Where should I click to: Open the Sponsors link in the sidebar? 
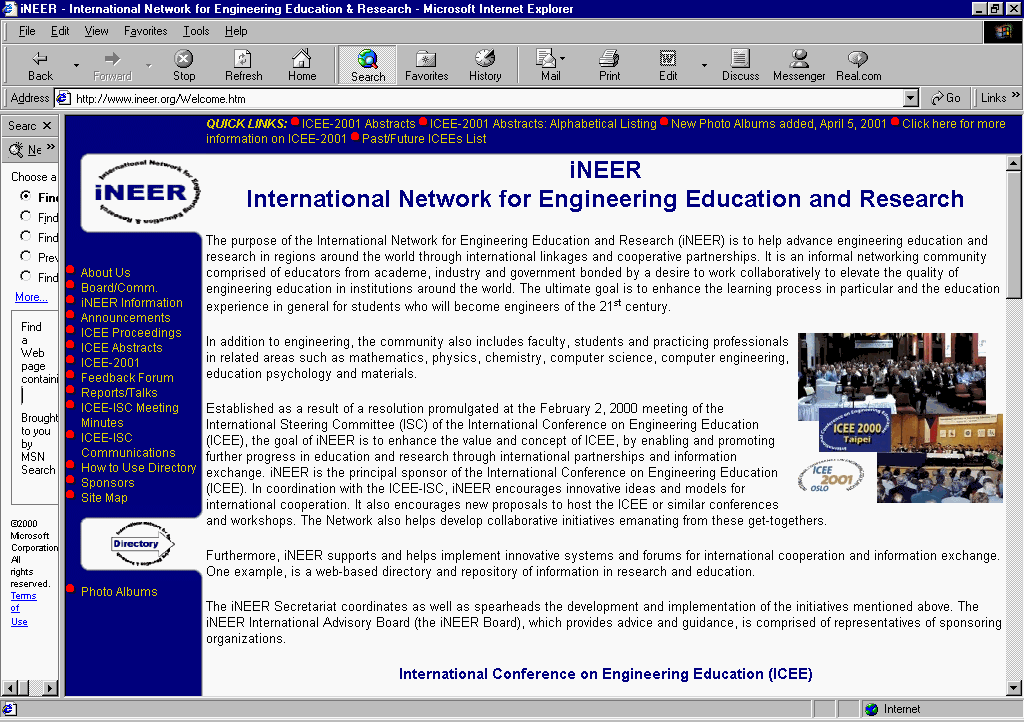pos(107,483)
